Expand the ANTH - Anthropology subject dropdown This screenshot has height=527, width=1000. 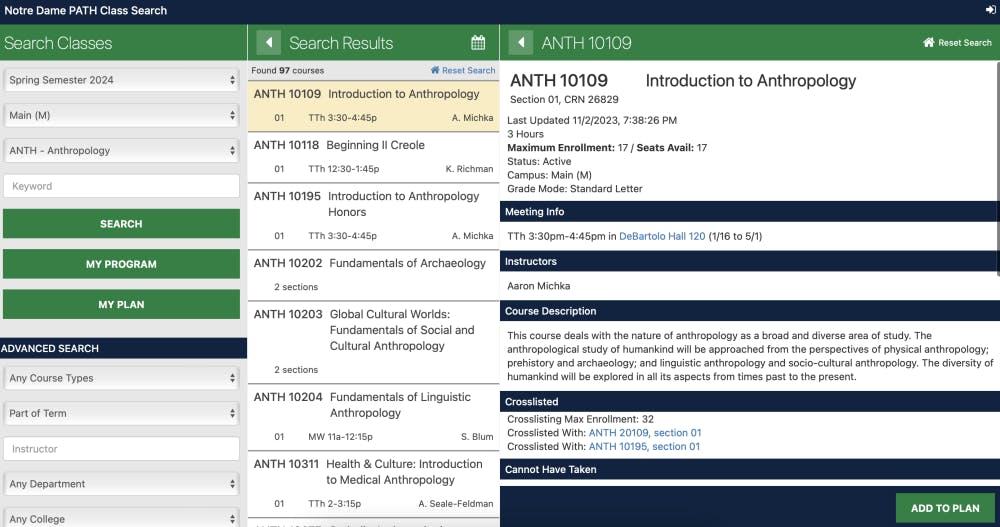pos(121,151)
